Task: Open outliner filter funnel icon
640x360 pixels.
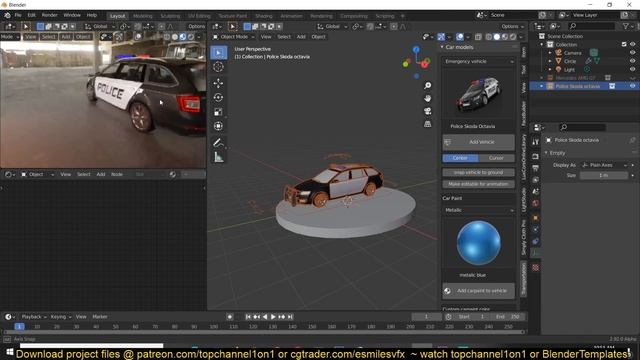Action: click(x=626, y=26)
